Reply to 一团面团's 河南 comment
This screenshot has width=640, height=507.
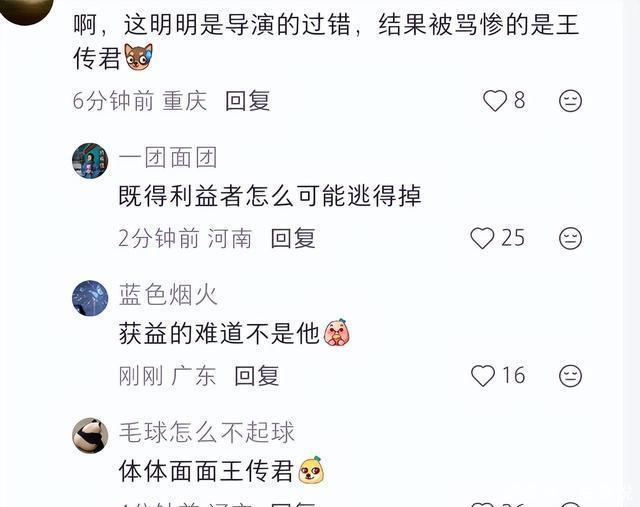coord(293,238)
